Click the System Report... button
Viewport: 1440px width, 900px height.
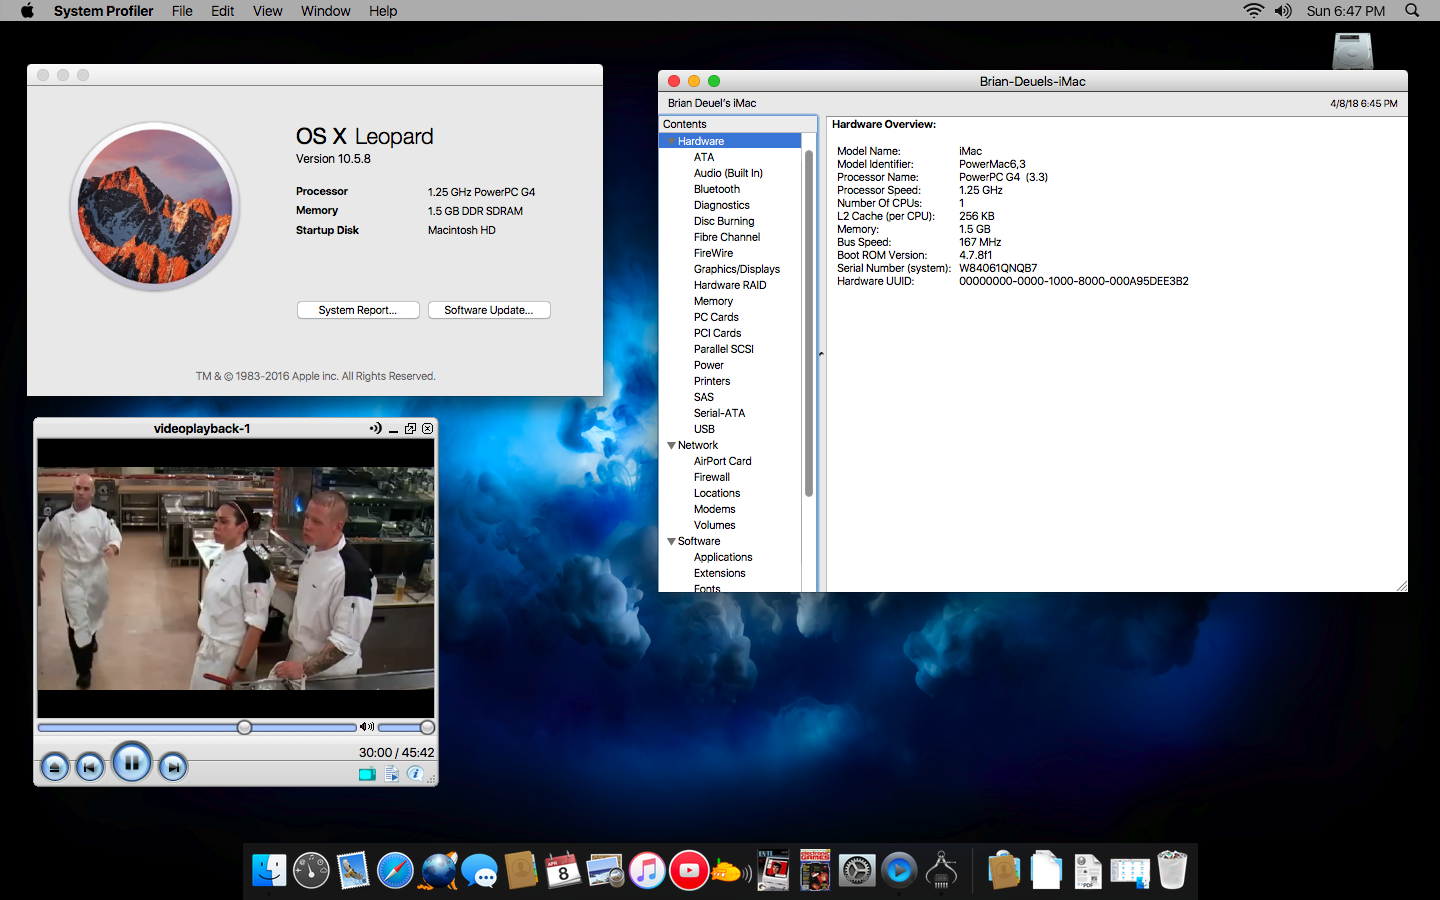tap(357, 310)
